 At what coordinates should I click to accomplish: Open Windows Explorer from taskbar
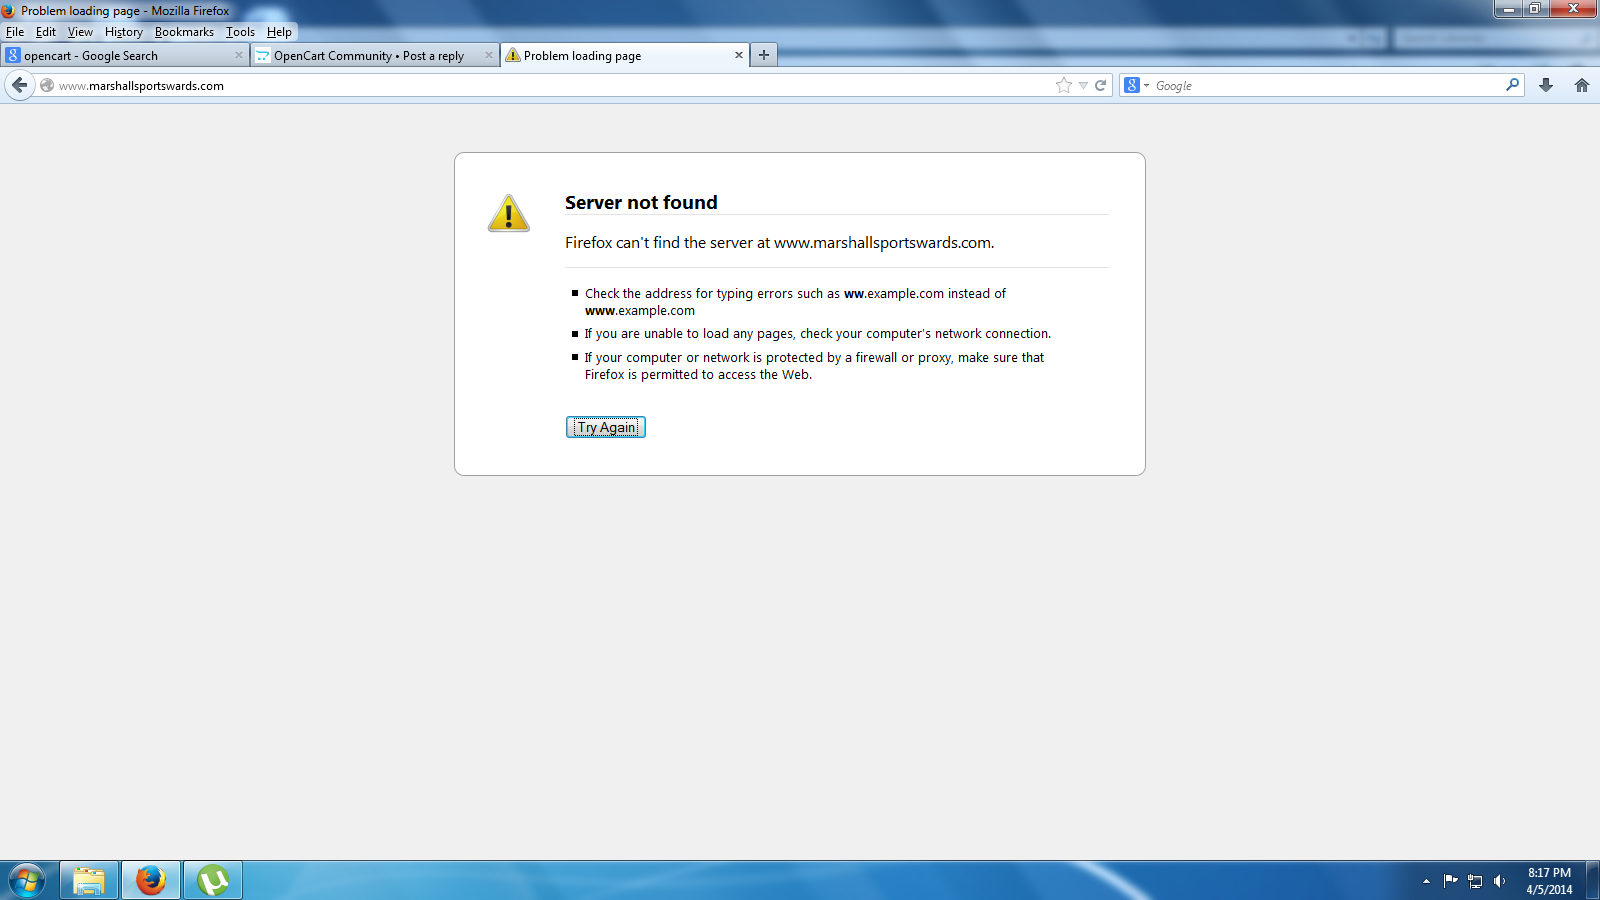coord(89,881)
